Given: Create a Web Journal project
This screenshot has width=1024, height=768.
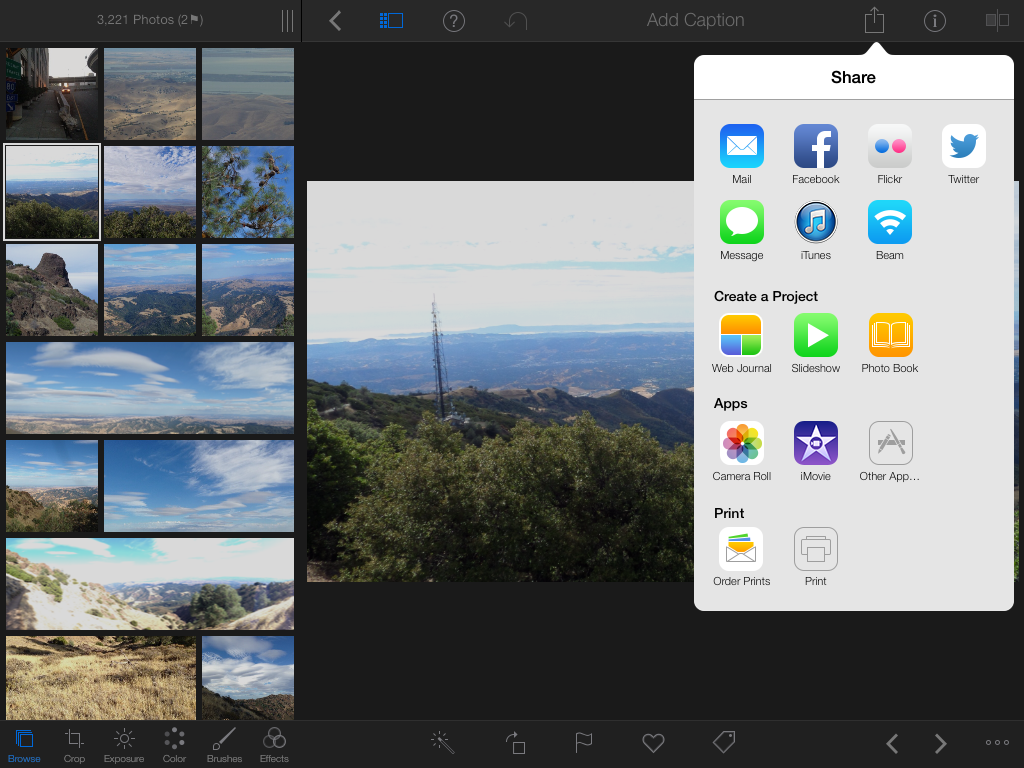Looking at the screenshot, I should [741, 335].
